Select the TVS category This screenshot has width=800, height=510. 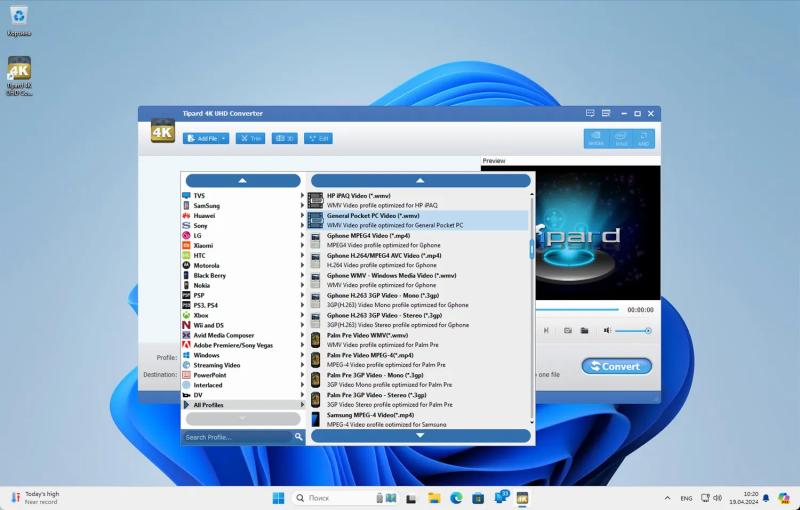(x=243, y=195)
